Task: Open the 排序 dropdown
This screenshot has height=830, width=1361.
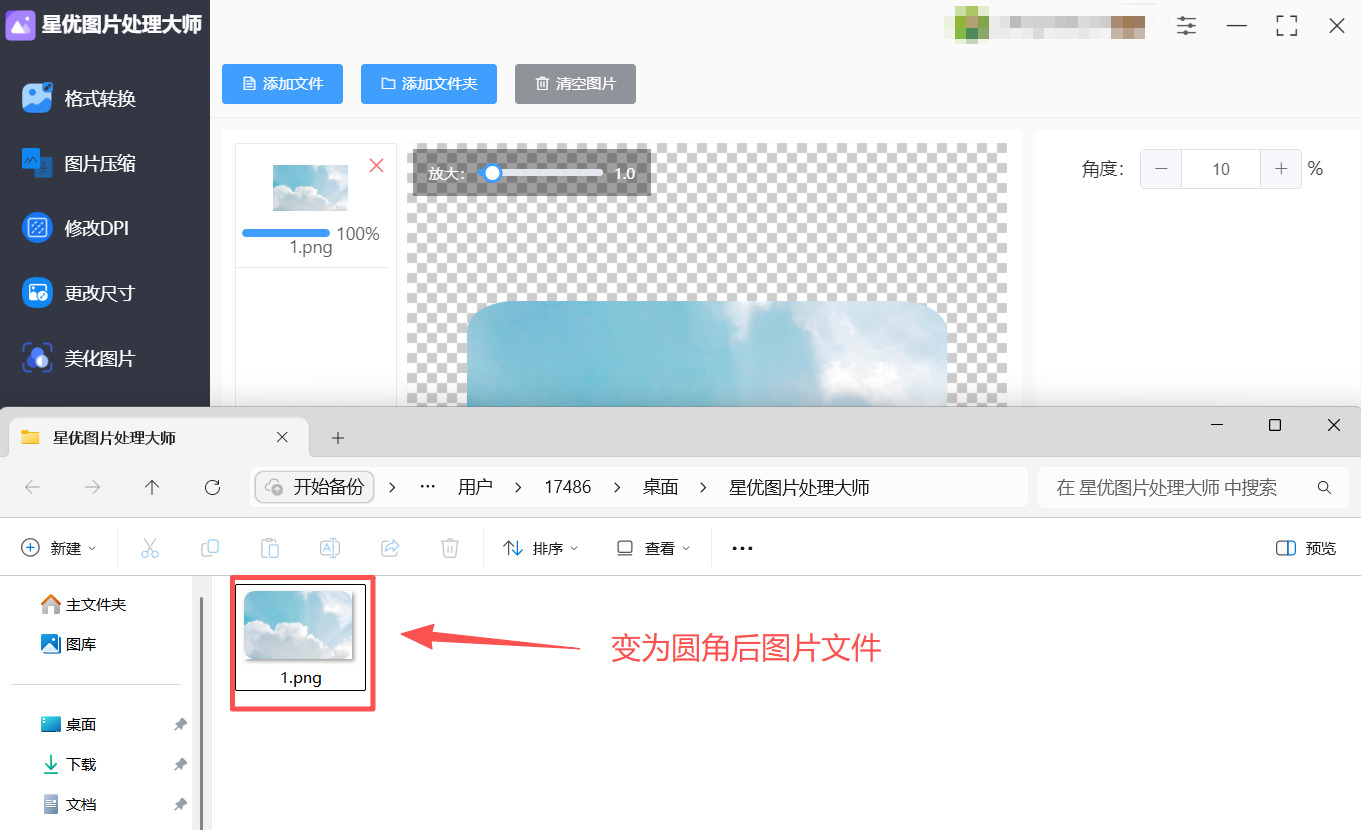Action: pyautogui.click(x=541, y=548)
